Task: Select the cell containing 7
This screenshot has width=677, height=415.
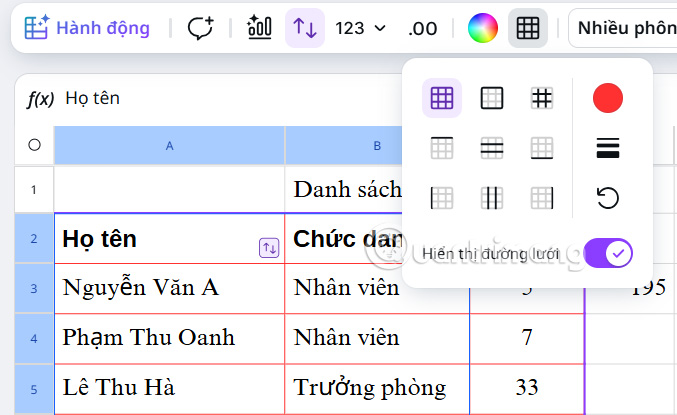Action: [x=527, y=339]
